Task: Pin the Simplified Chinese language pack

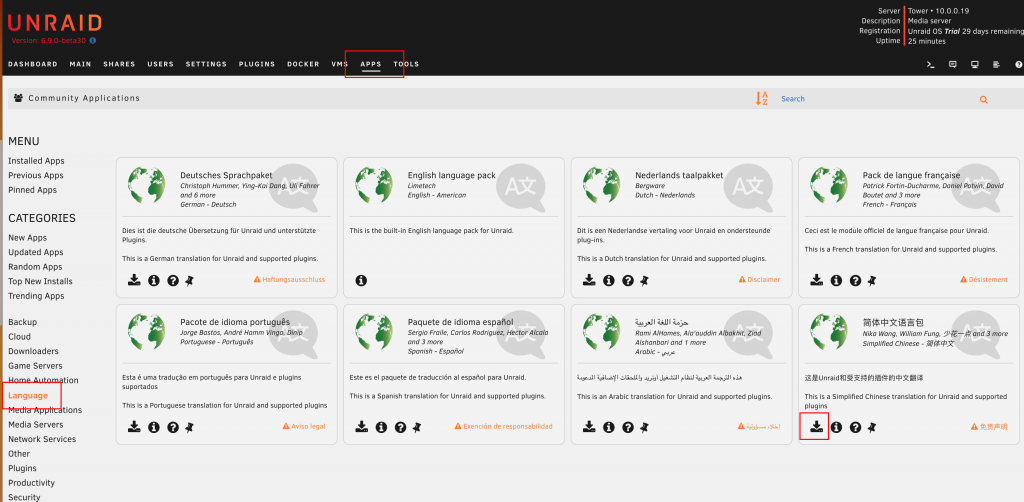Action: point(872,428)
